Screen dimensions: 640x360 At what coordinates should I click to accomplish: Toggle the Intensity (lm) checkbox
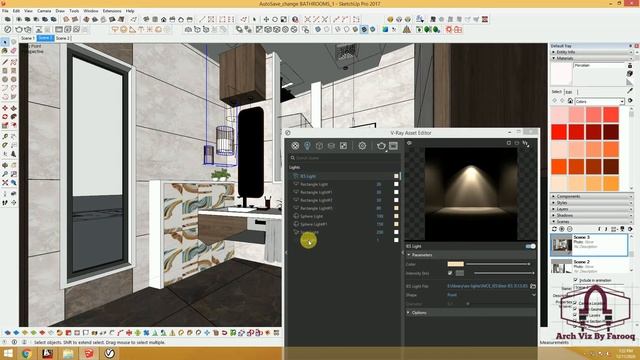tap(450, 273)
